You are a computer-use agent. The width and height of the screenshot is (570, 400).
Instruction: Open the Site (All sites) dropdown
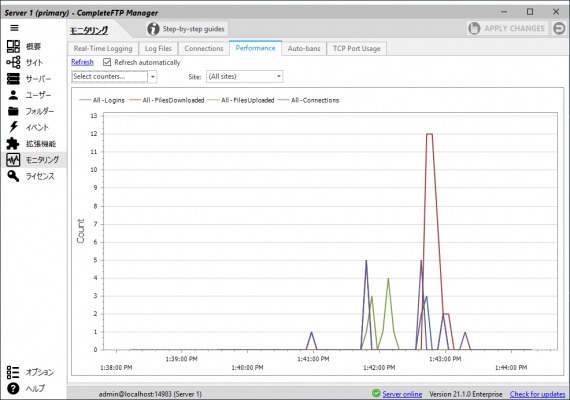coord(245,76)
